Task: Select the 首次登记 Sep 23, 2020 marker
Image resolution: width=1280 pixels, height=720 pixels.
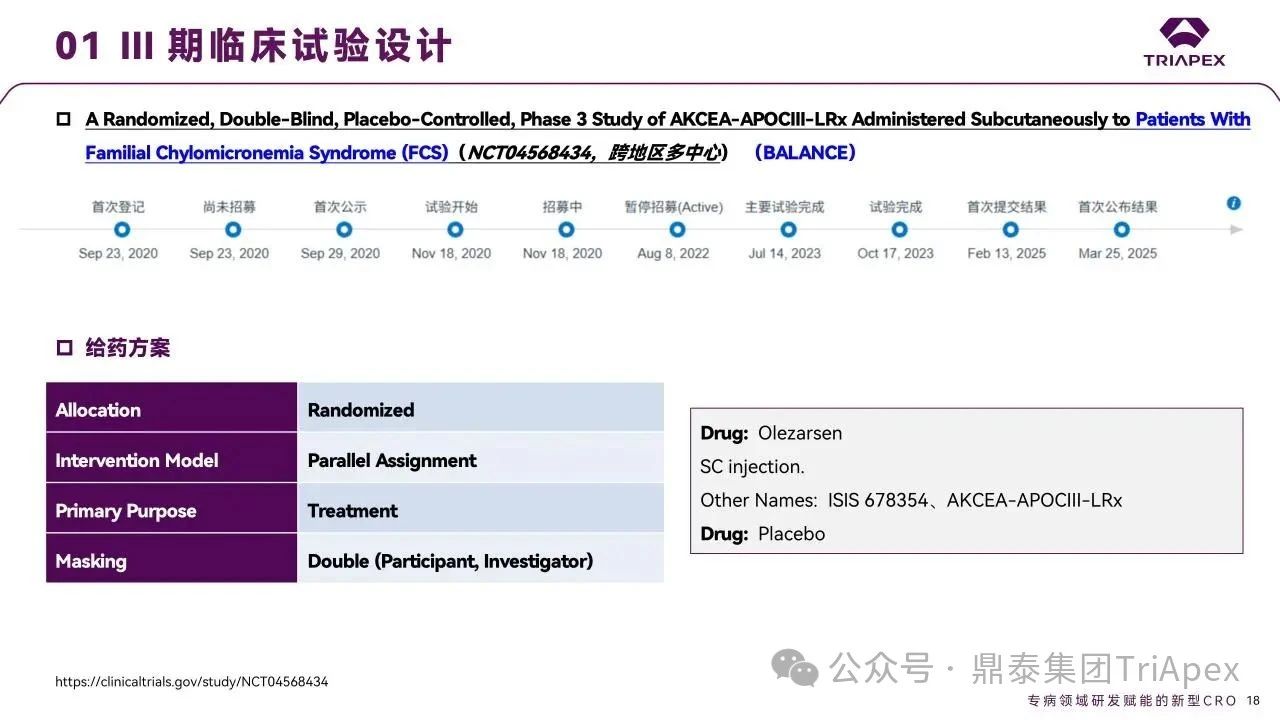Action: [x=121, y=230]
